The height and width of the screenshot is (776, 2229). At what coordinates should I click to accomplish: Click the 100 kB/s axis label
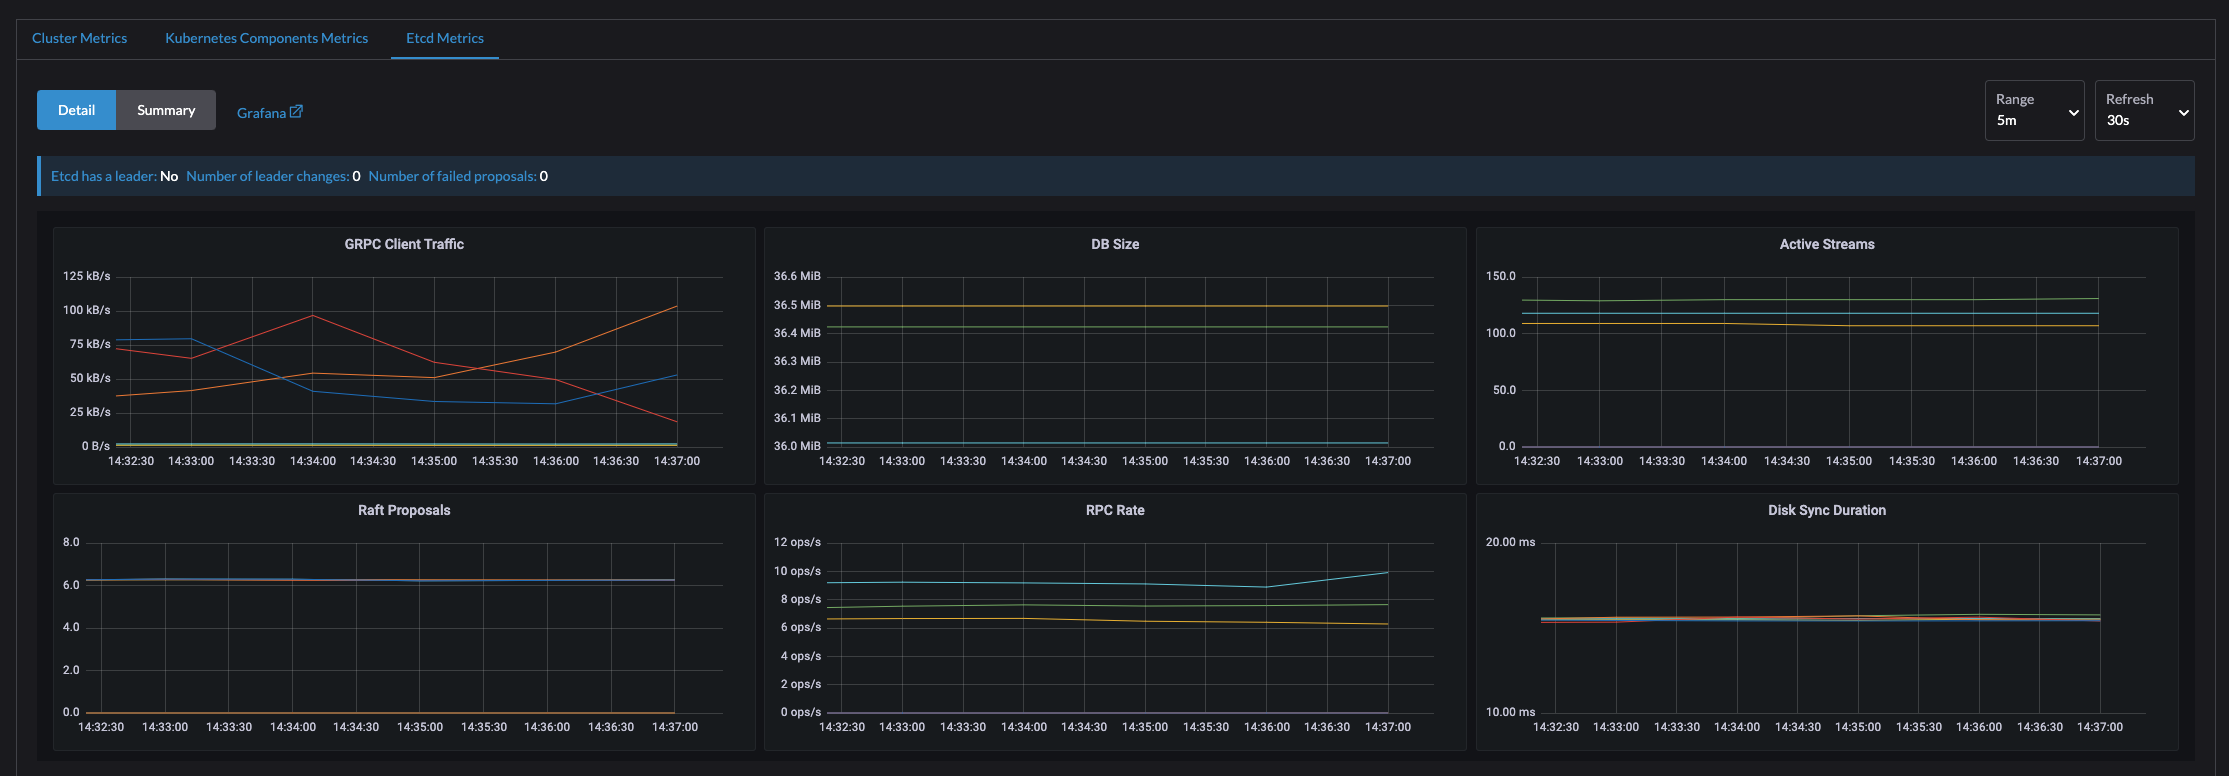coord(87,310)
